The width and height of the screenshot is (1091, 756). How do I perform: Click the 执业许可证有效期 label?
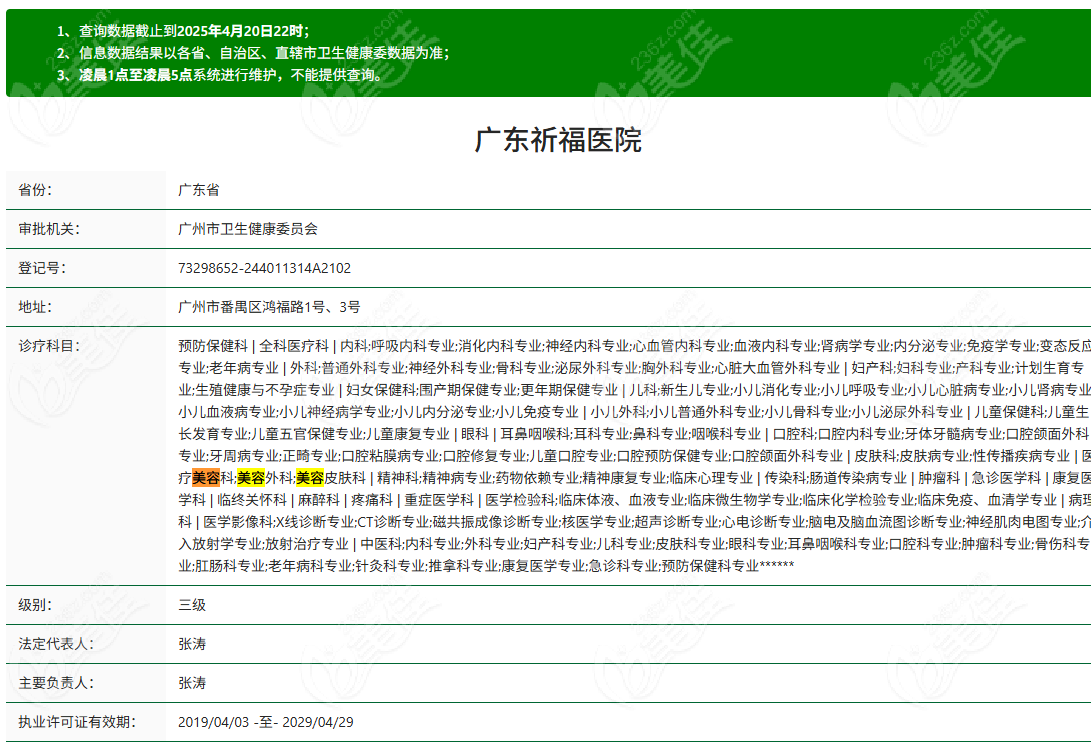(x=77, y=722)
